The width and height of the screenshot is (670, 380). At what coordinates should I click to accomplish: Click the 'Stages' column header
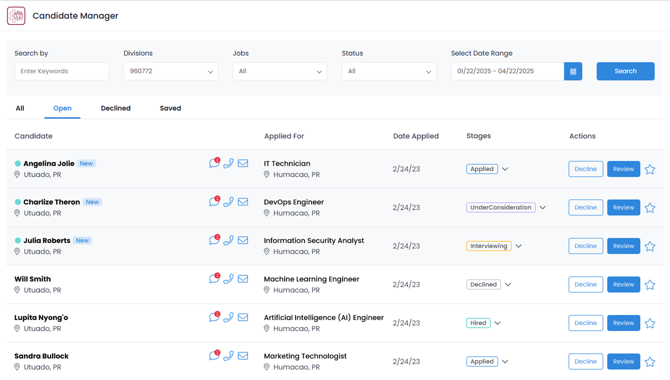click(479, 136)
